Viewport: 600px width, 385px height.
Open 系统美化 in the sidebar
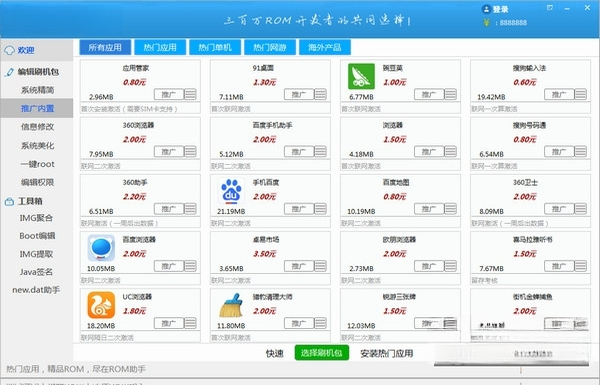[x=37, y=145]
